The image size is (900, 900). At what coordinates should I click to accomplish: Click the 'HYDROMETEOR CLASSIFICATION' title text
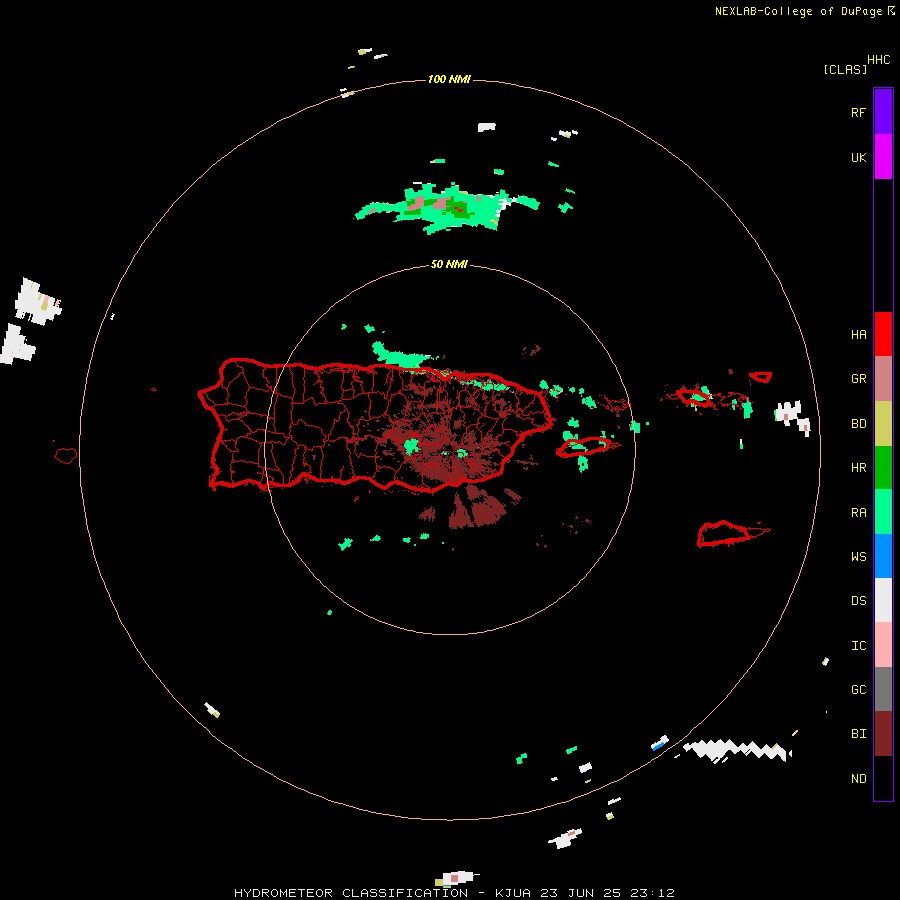point(351,893)
